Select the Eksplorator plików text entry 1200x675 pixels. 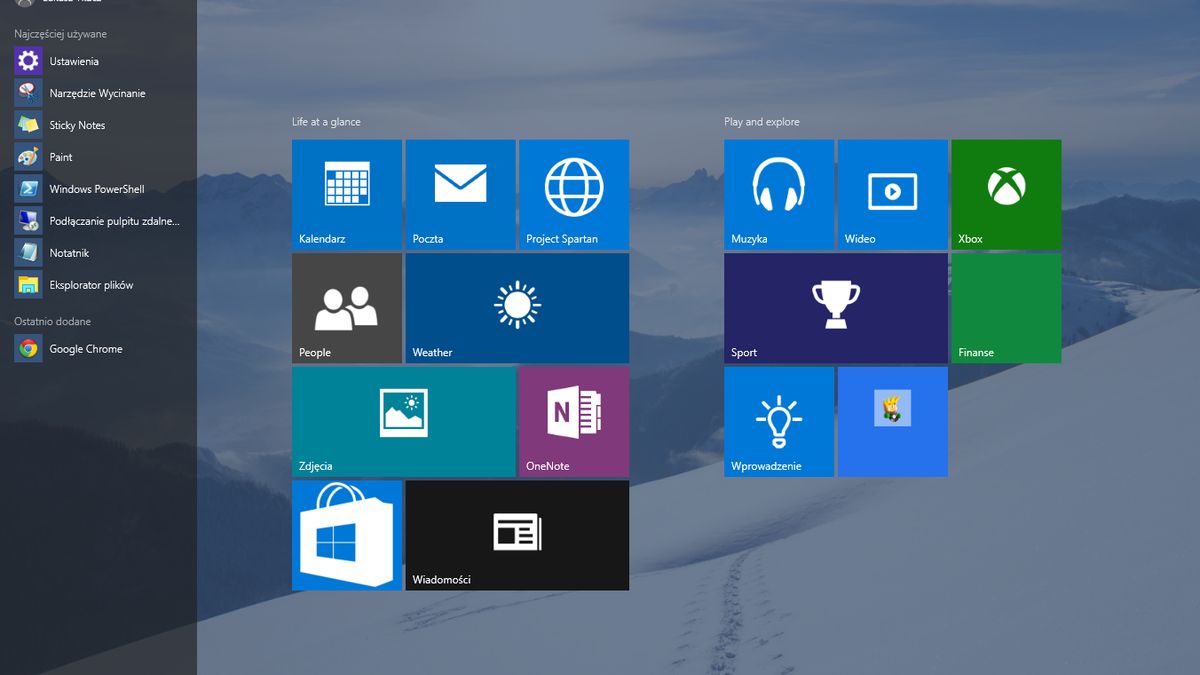91,286
